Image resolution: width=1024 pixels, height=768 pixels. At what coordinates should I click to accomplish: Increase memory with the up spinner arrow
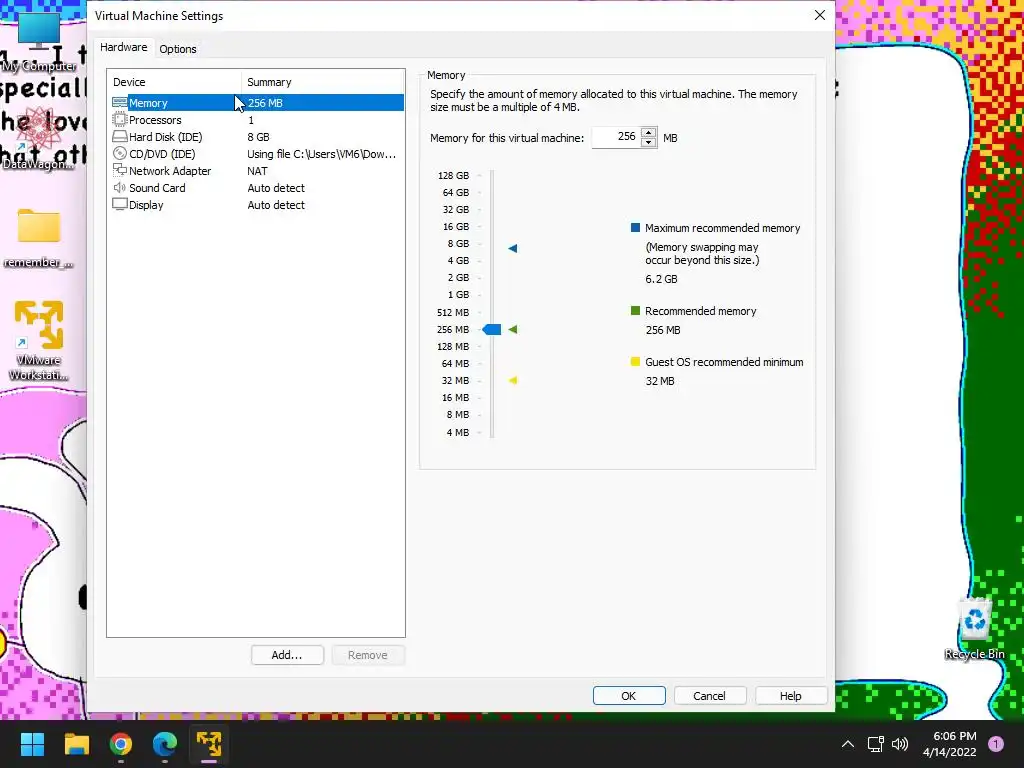click(x=648, y=133)
